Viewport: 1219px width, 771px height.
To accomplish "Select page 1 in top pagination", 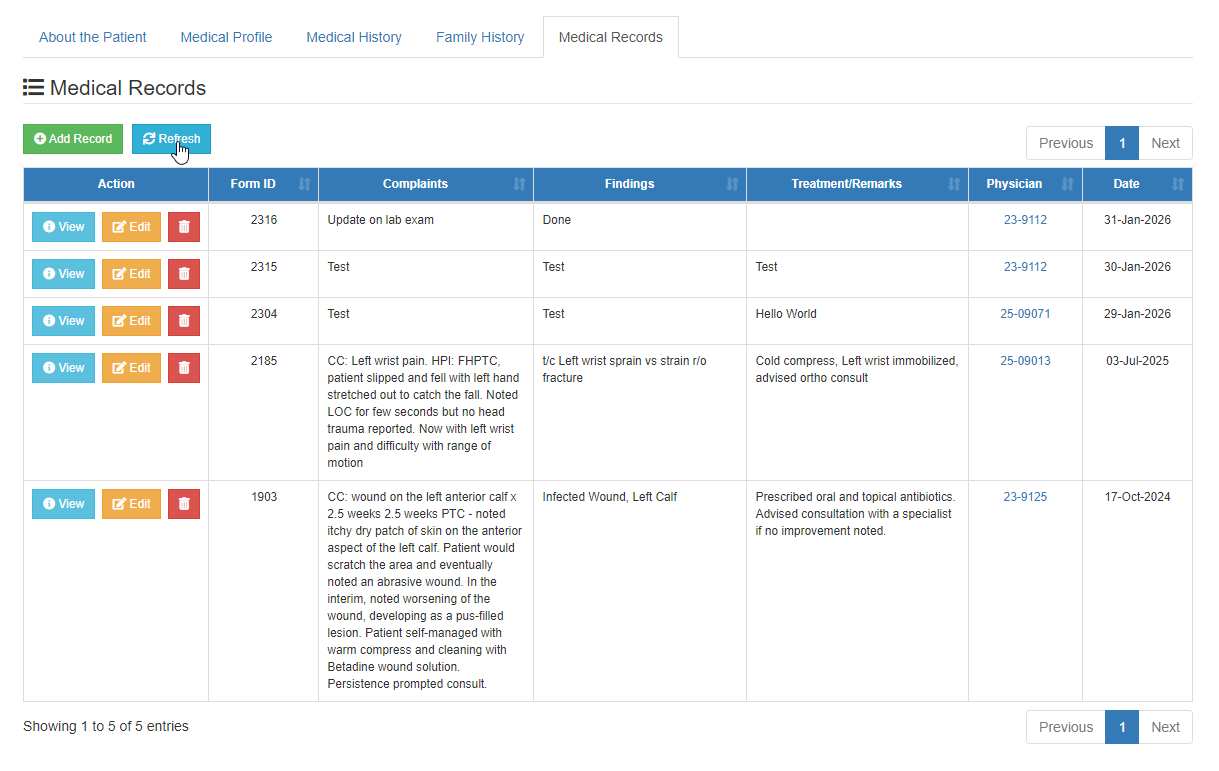I will pos(1122,143).
